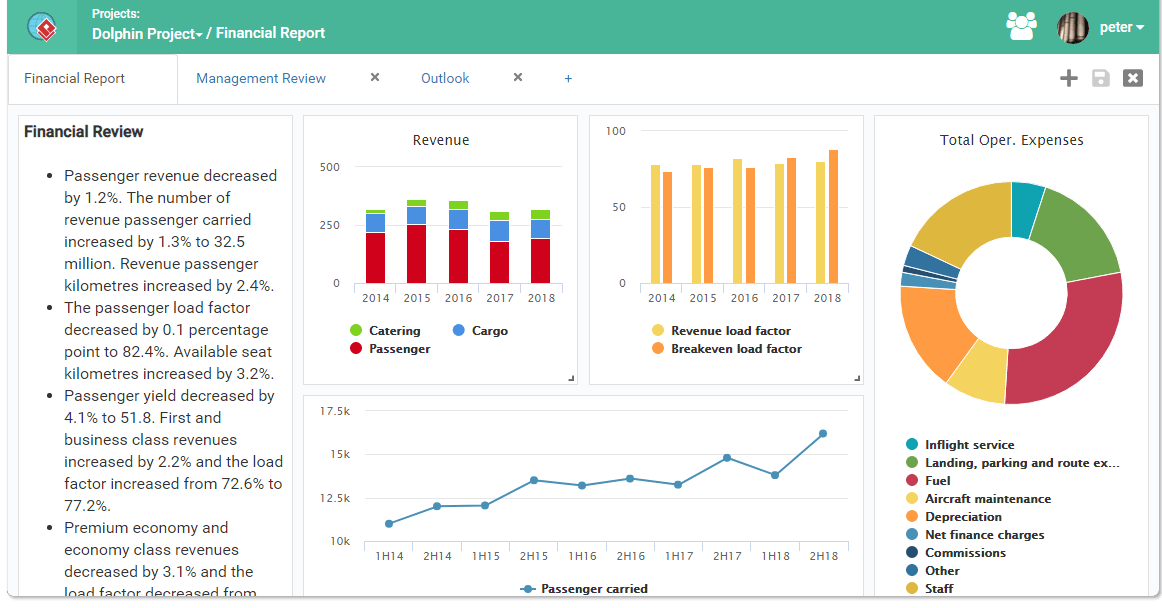1162x608 pixels.
Task: Click the save dashboard icon
Action: (x=1100, y=78)
